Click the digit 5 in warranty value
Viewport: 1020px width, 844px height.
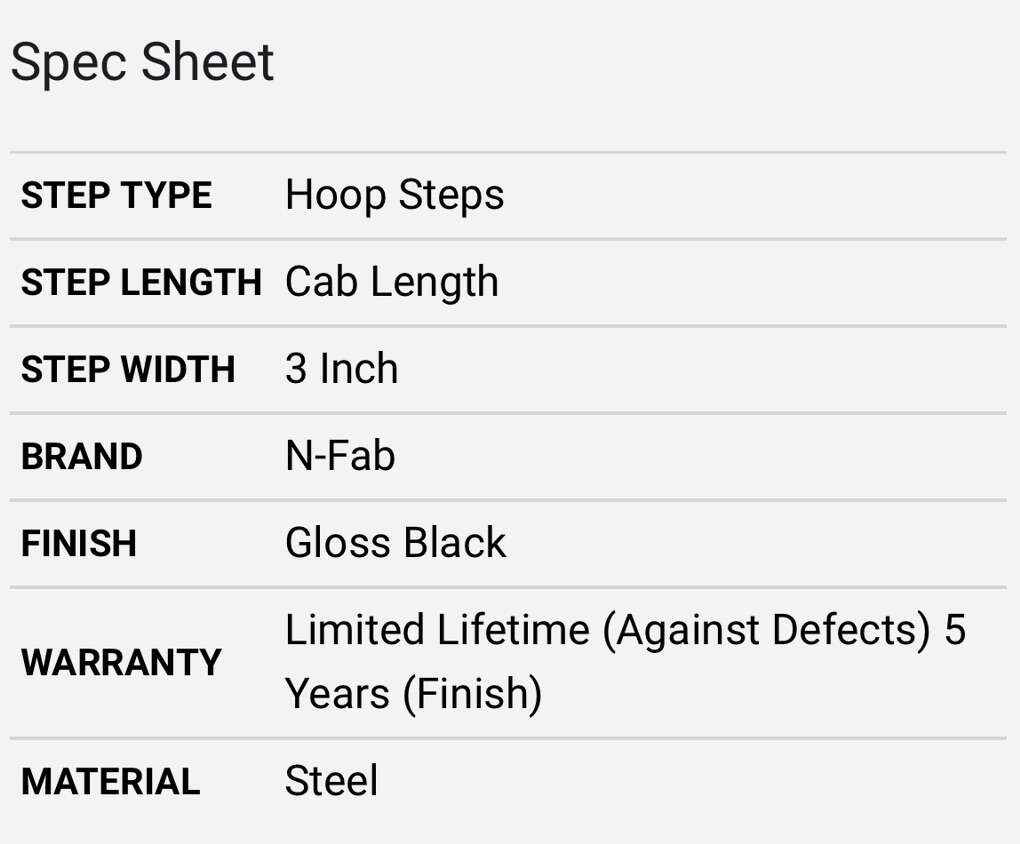(955, 630)
